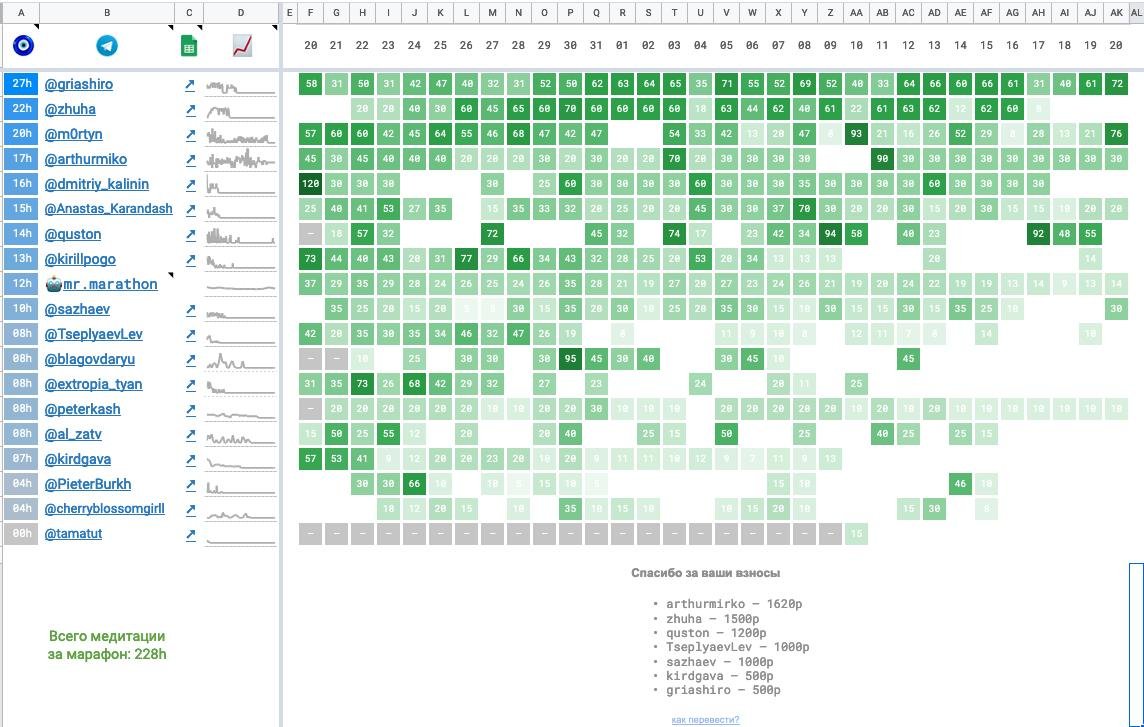The image size is (1144, 727).
Task: Select column B header
Action: 107,13
